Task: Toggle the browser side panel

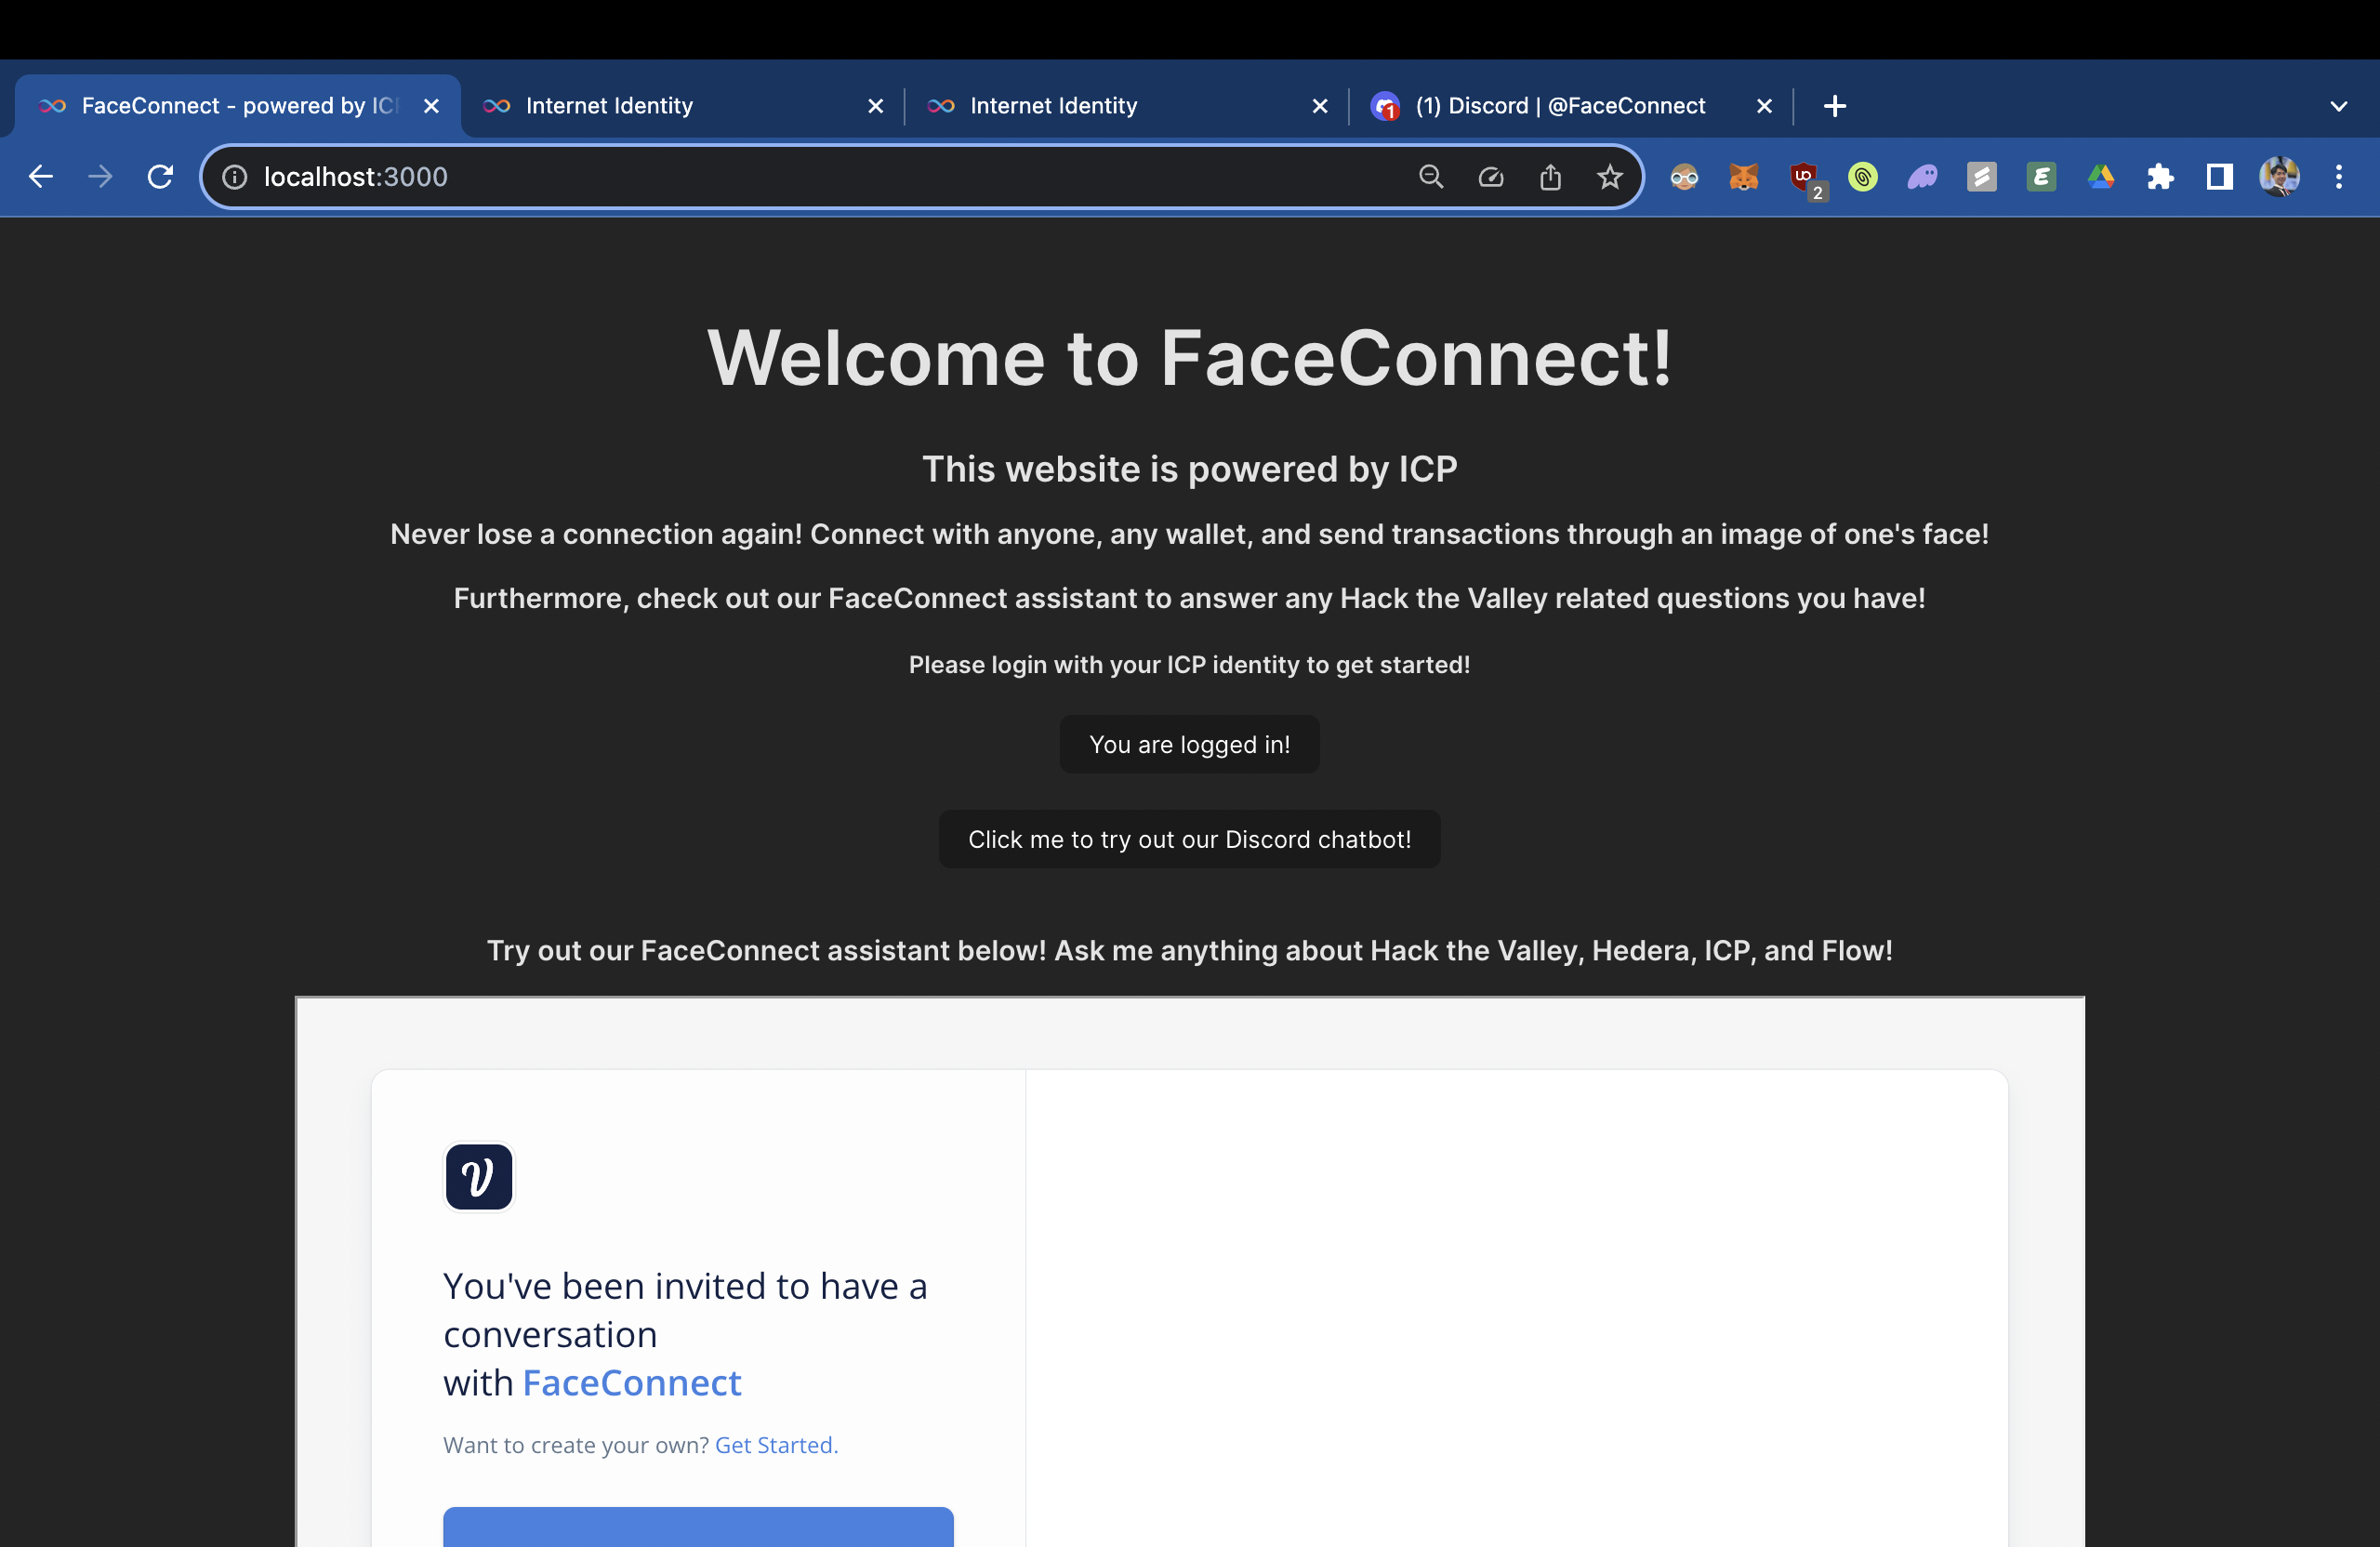Action: [2219, 177]
